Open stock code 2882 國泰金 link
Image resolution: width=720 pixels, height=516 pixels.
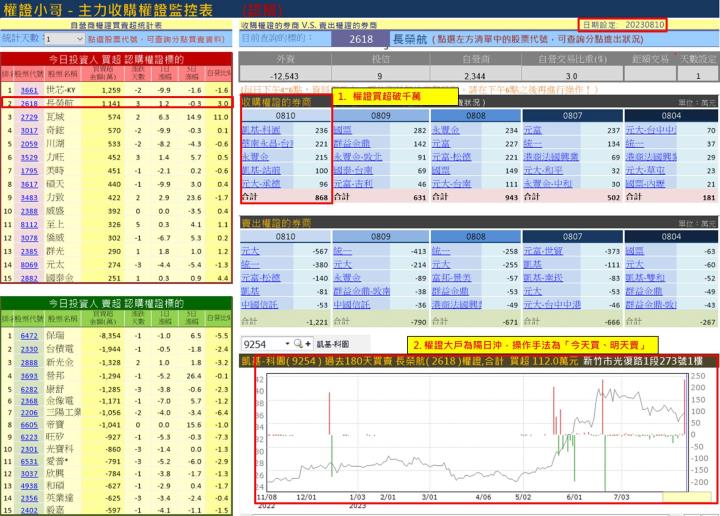click(x=29, y=278)
